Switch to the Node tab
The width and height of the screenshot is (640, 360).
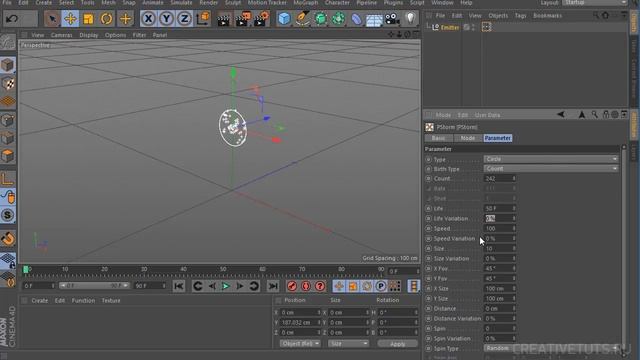(468, 138)
